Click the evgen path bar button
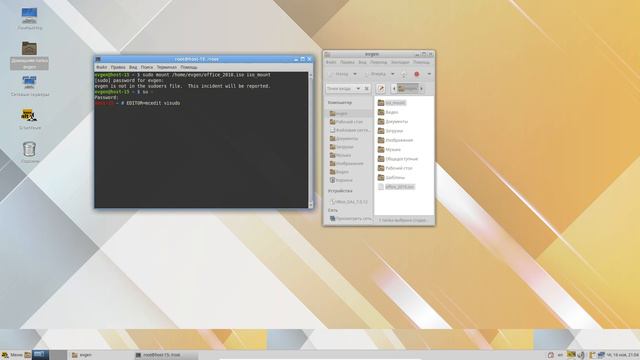 (408, 89)
